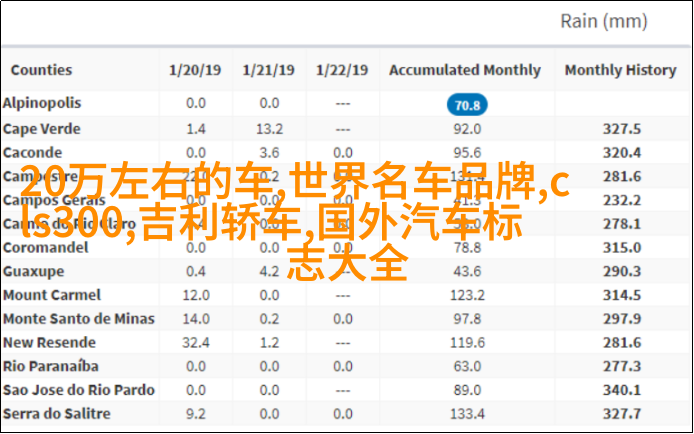
Task: Click Monte Santo de Minas's 14.0 value
Action: point(196,319)
